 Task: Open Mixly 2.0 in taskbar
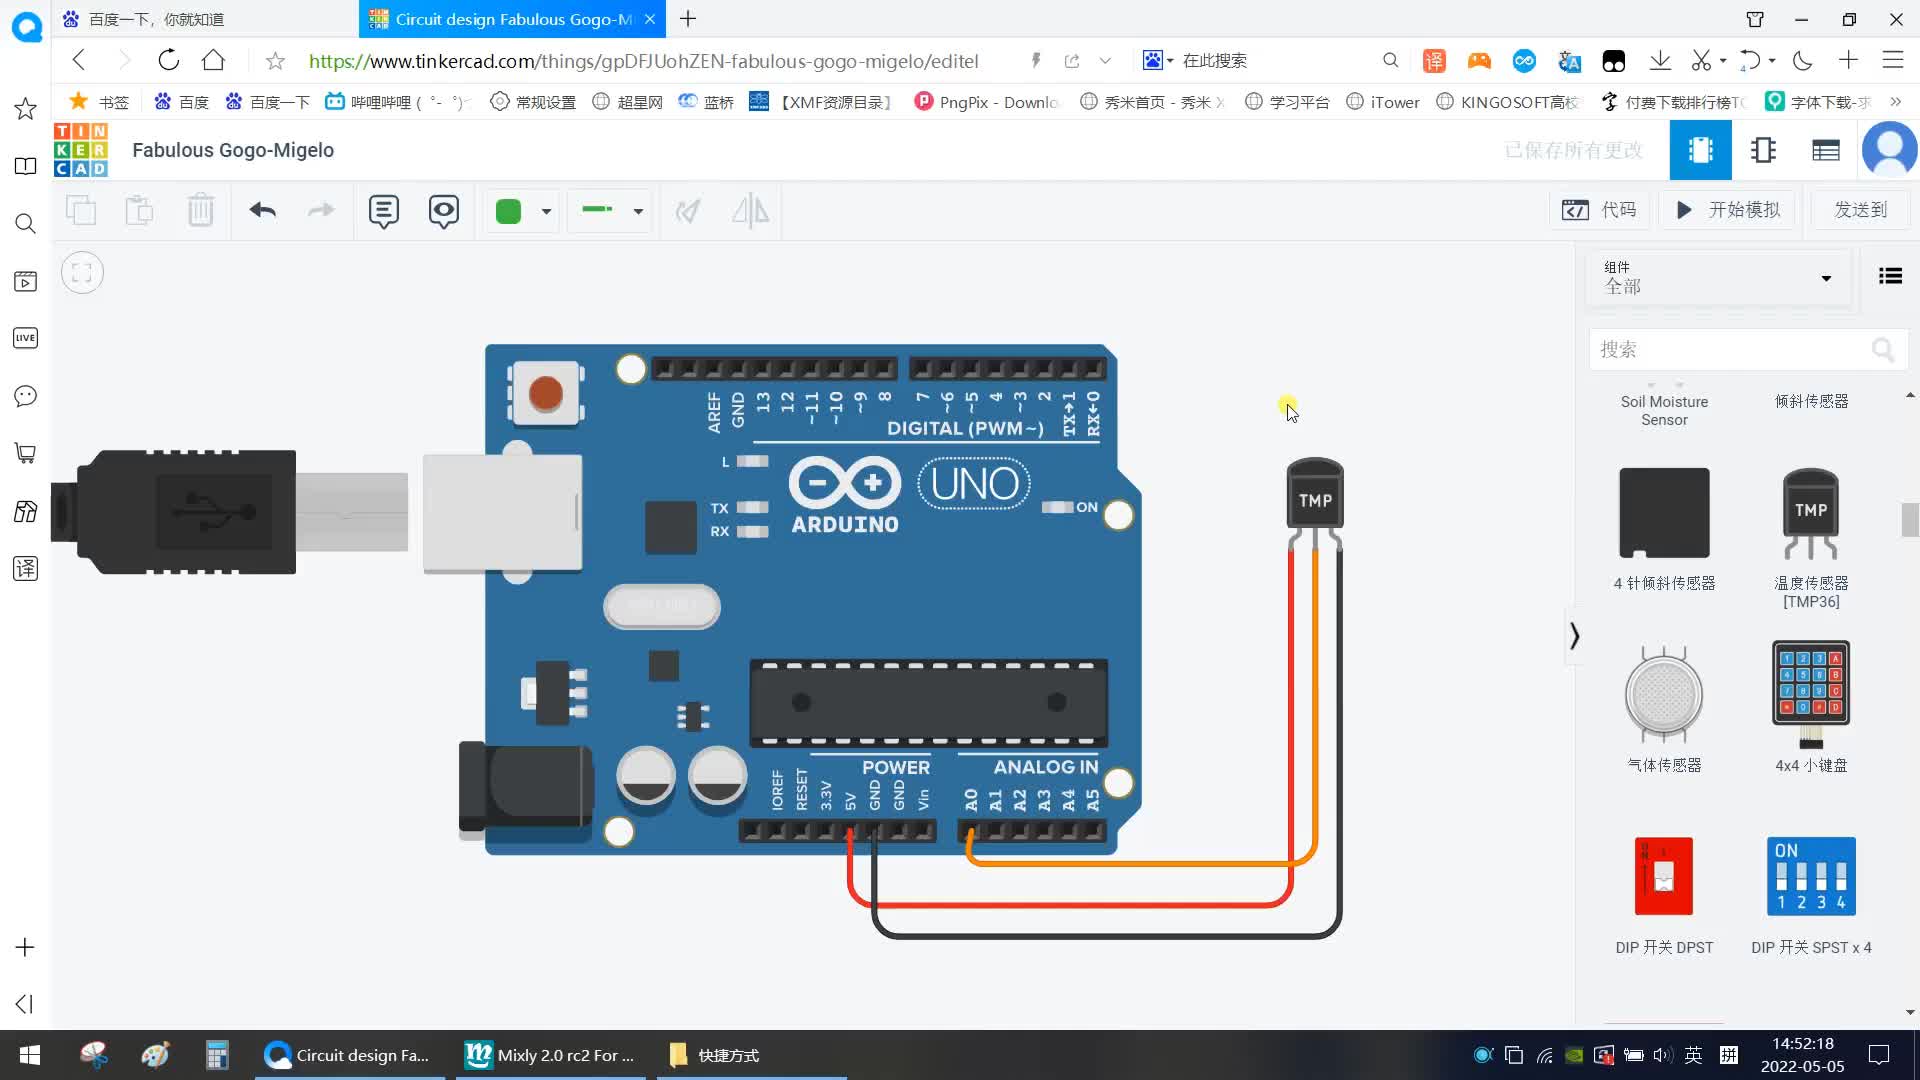551,1055
